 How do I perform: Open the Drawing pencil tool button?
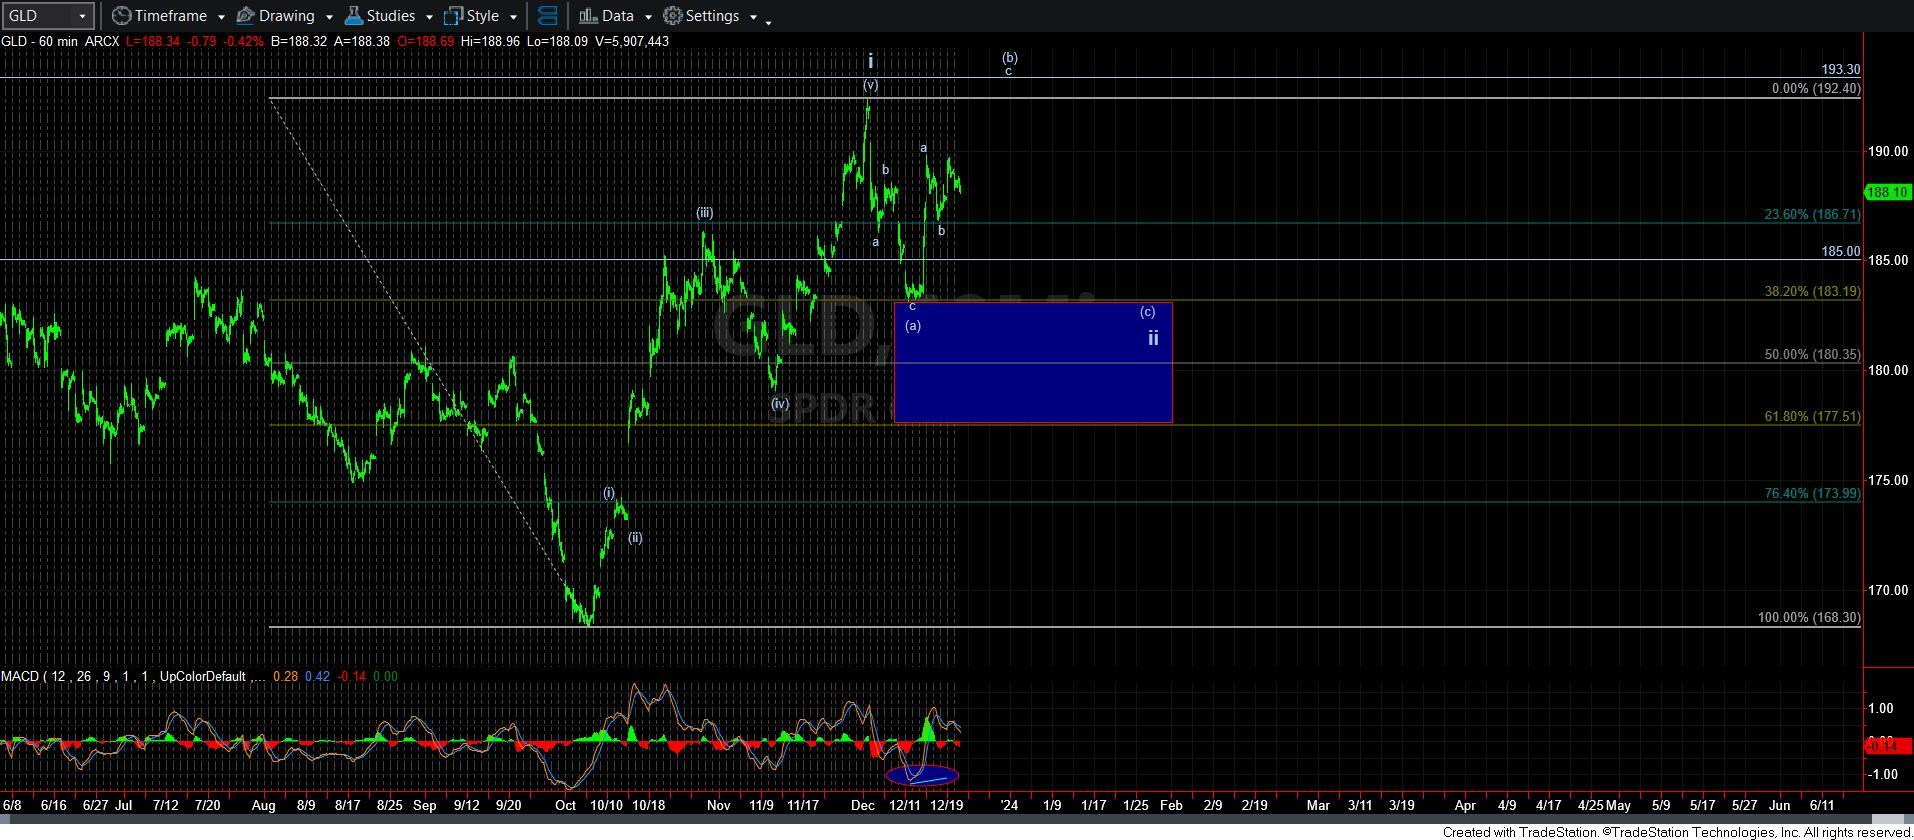pyautogui.click(x=276, y=16)
